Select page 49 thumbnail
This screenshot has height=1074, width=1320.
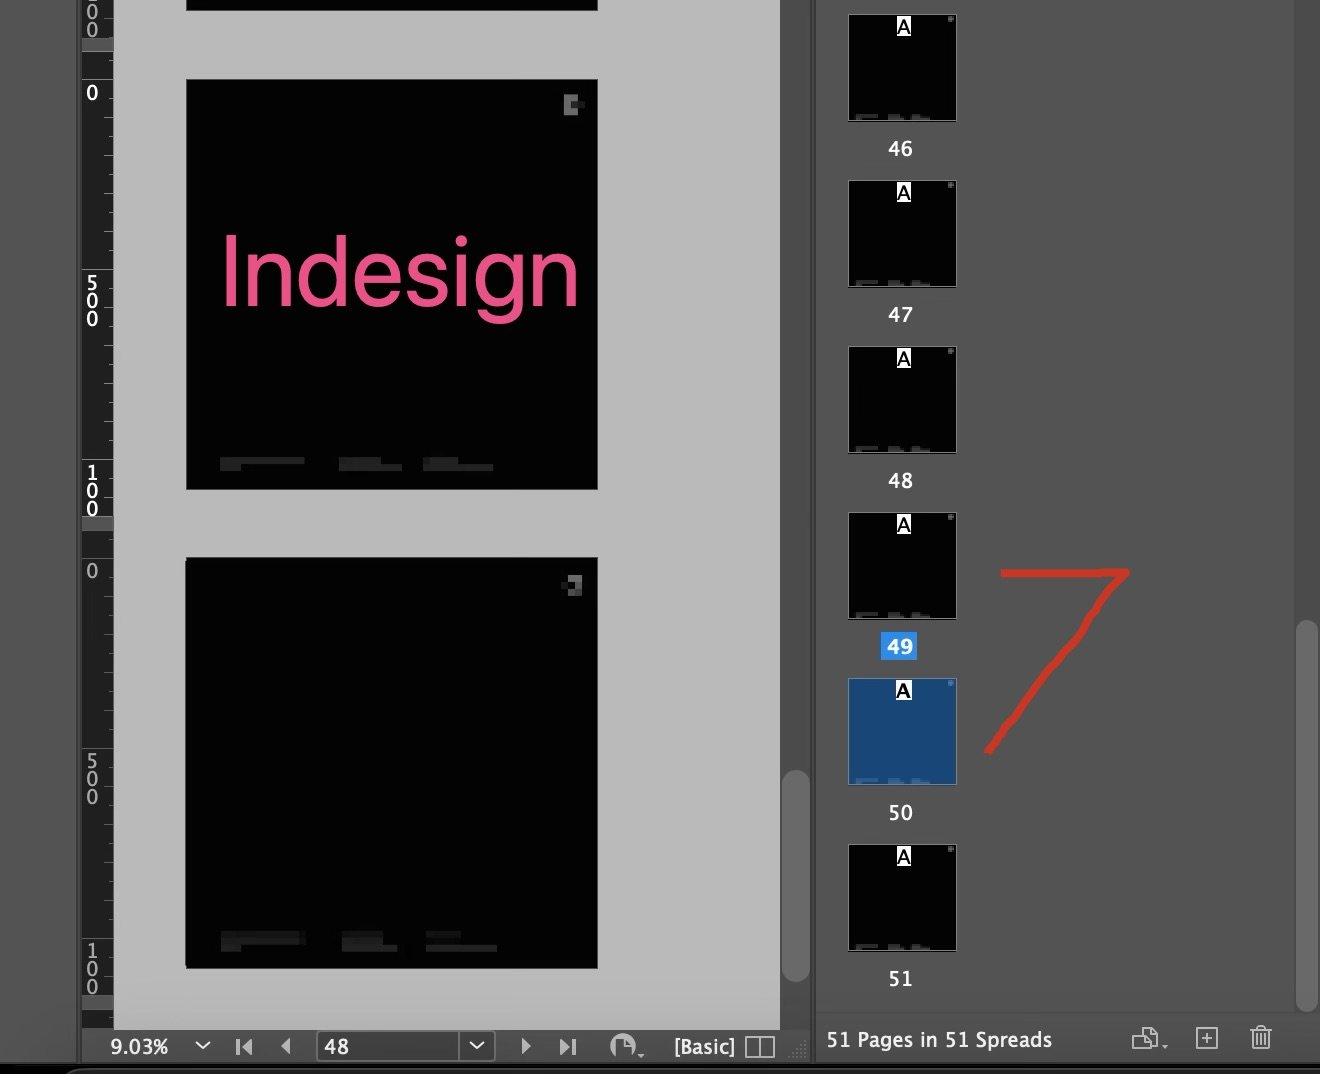902,566
